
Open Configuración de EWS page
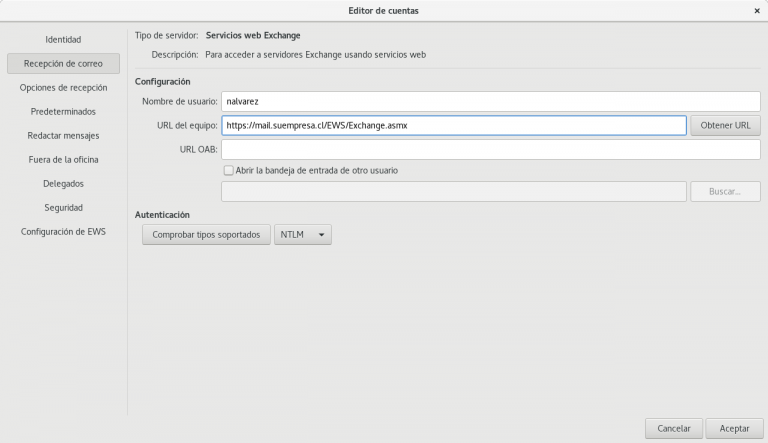(63, 231)
